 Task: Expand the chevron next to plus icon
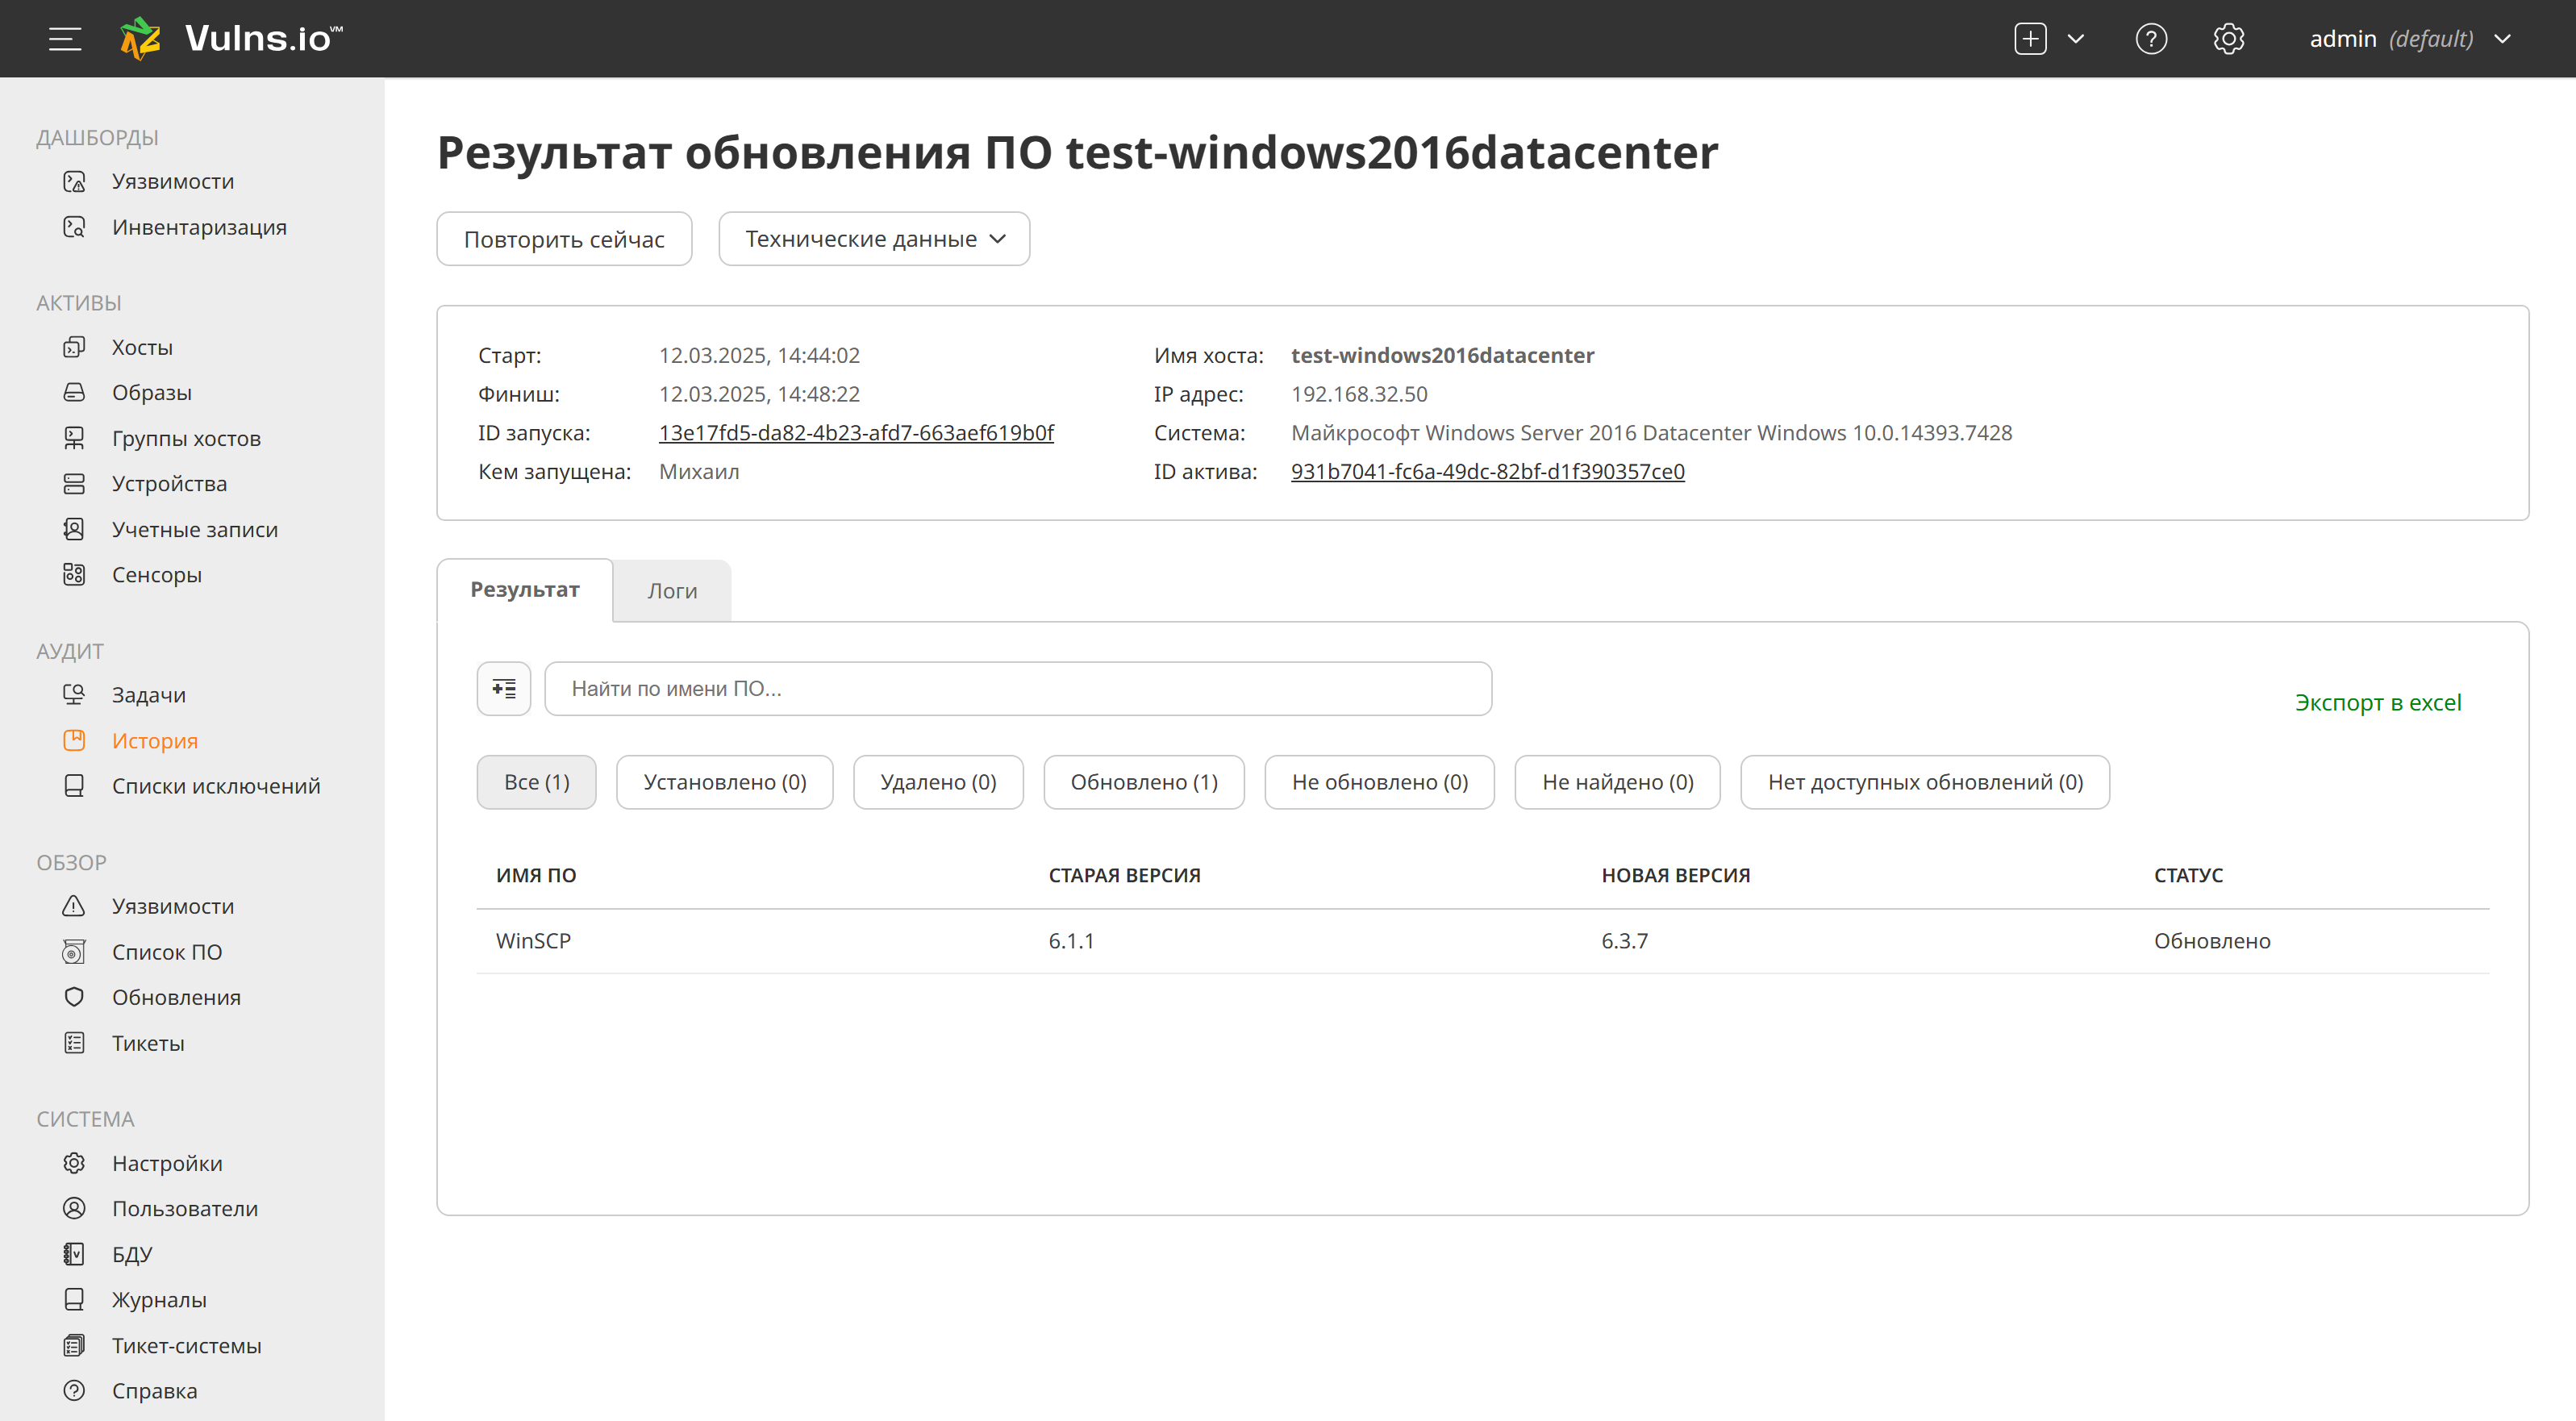tap(2076, 39)
